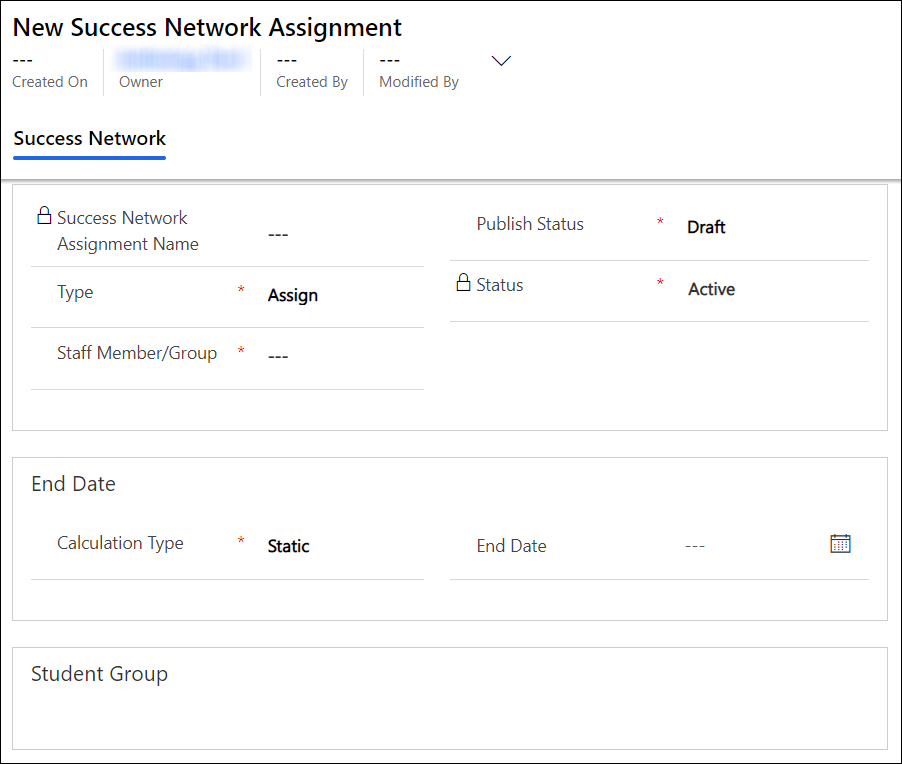Click the Student Group section header
902x764 pixels.
[99, 674]
